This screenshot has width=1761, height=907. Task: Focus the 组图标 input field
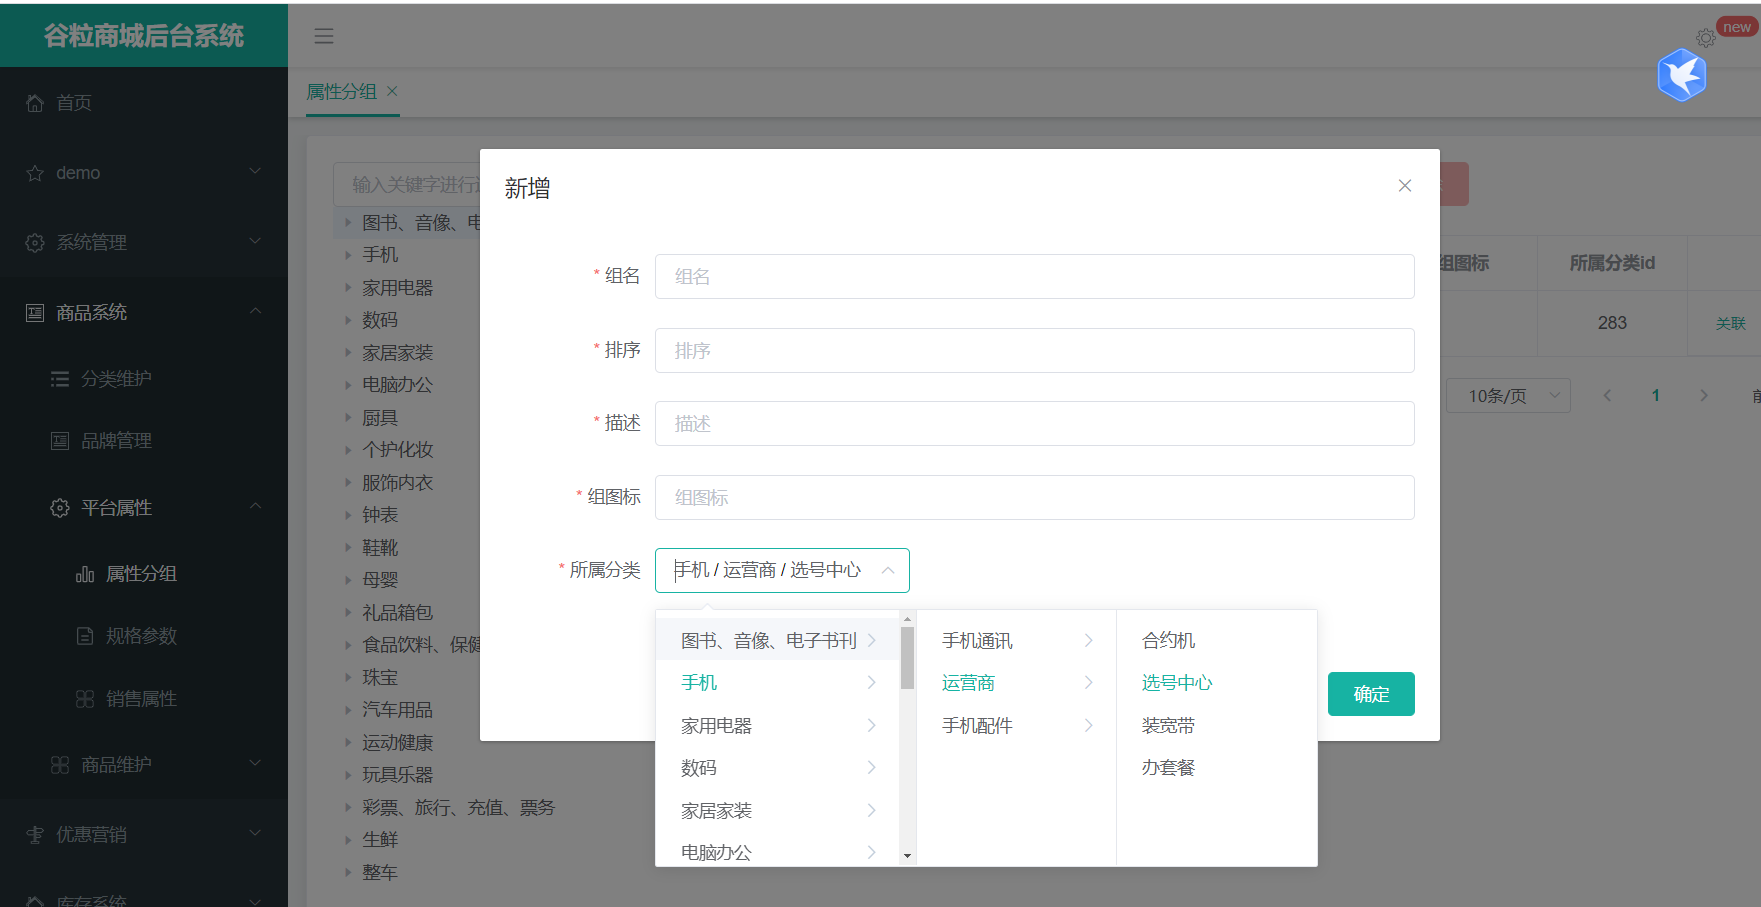(x=1035, y=497)
